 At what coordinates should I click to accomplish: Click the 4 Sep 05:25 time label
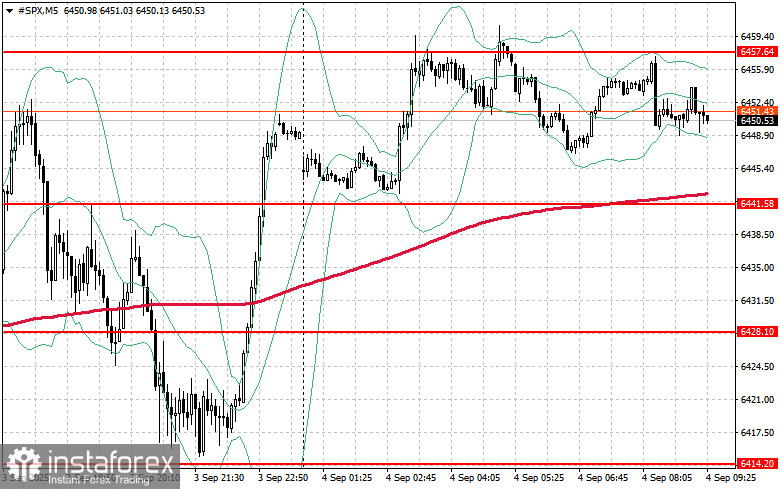[539, 478]
